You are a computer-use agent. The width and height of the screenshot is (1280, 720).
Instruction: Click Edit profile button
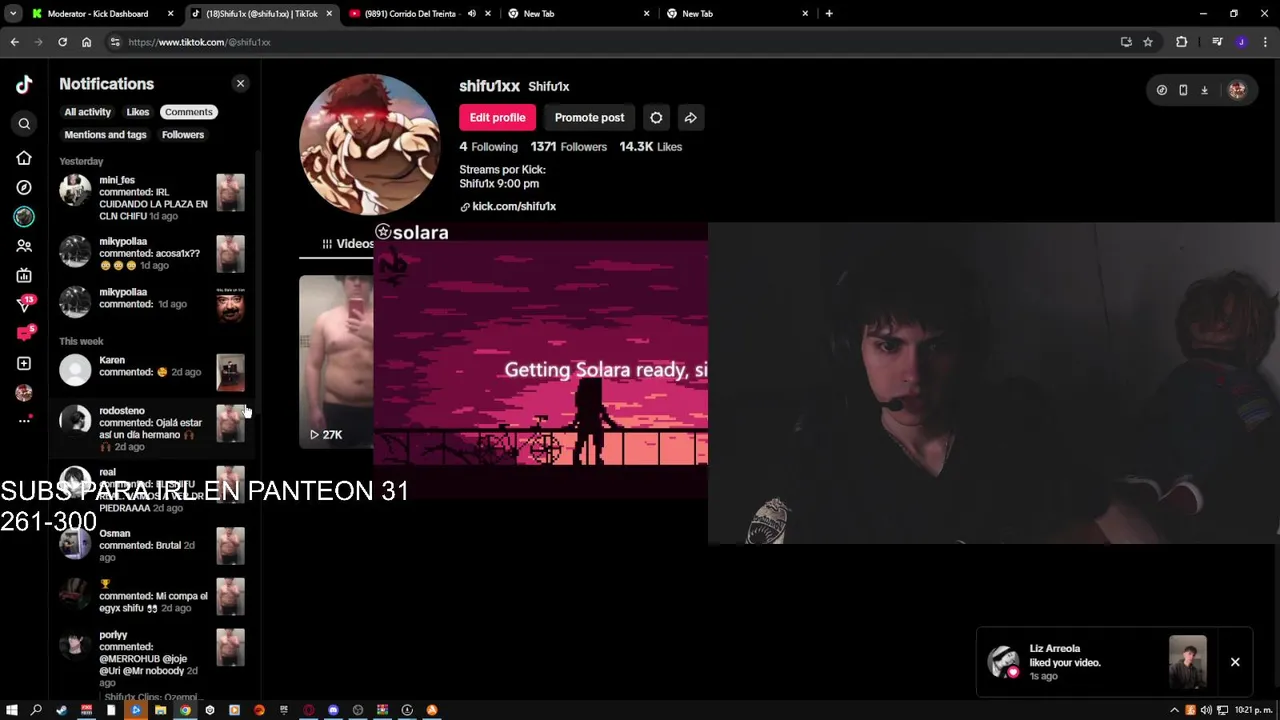(x=497, y=118)
